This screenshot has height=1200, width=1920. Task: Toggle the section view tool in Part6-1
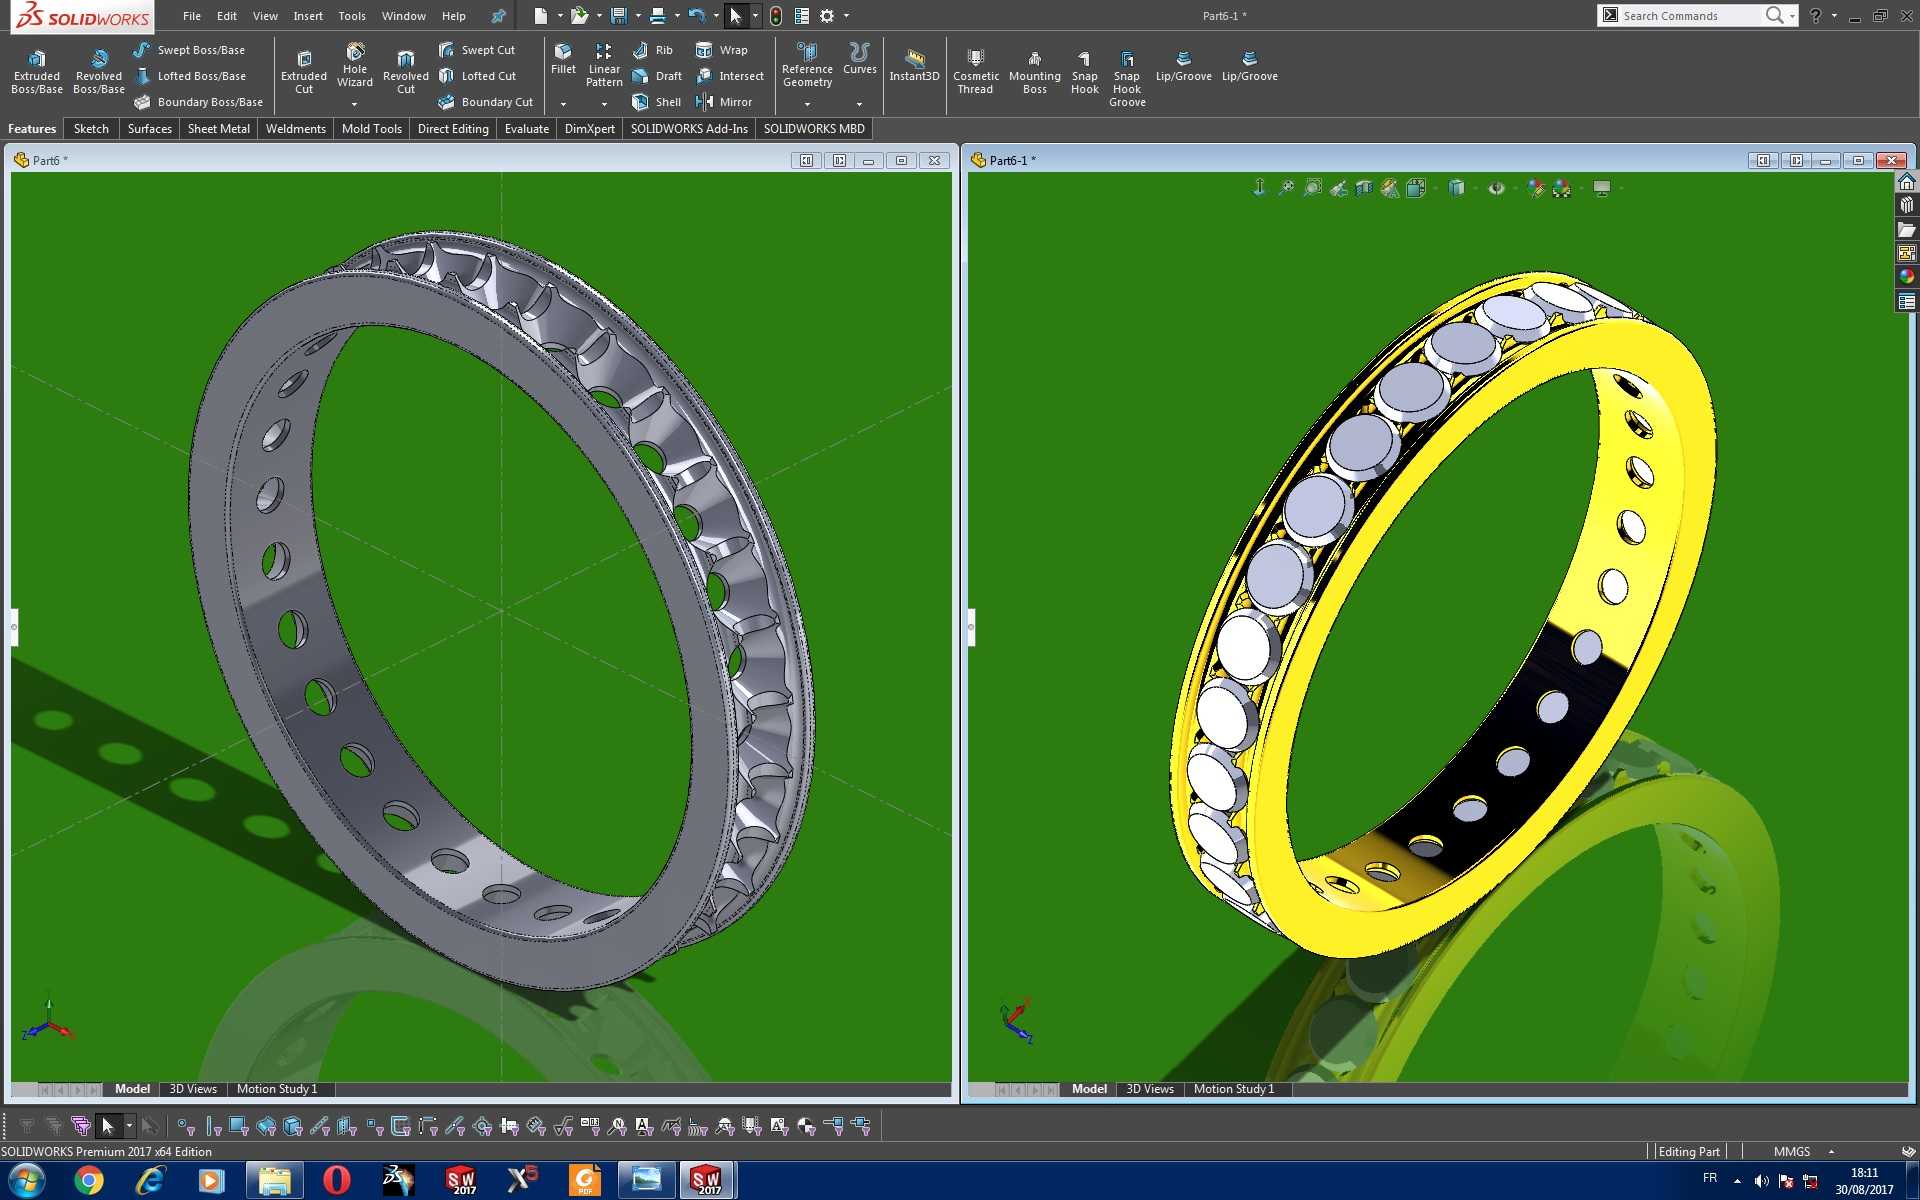point(1364,188)
